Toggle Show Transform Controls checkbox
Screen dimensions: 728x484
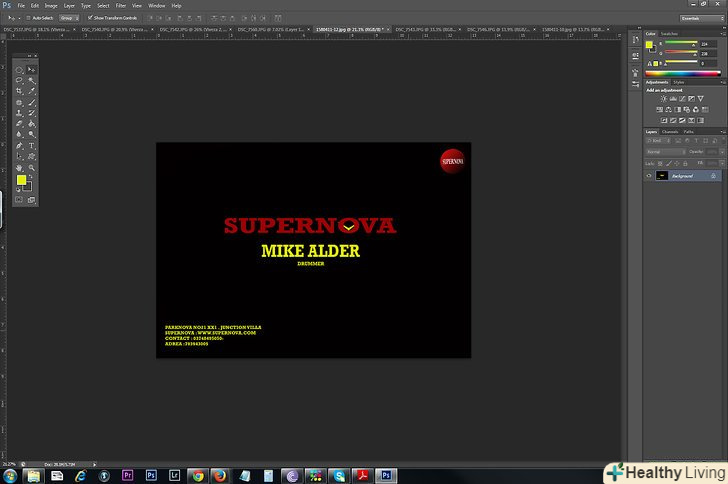click(x=90, y=17)
